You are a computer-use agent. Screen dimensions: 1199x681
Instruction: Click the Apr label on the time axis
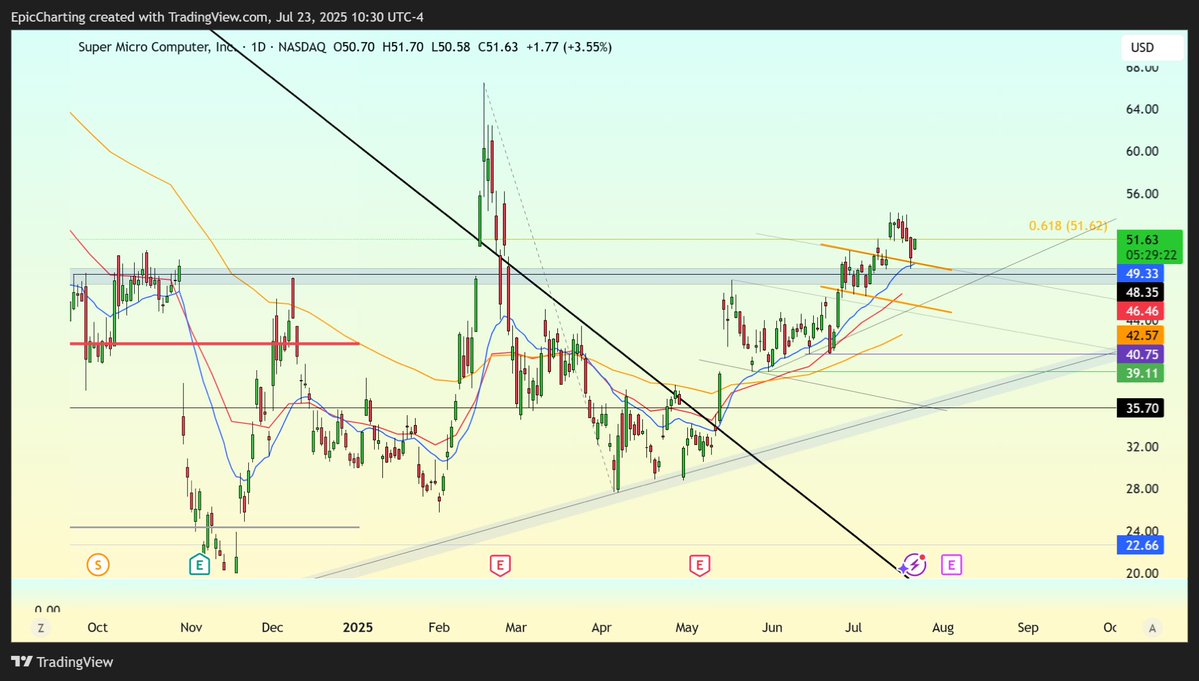coord(602,627)
